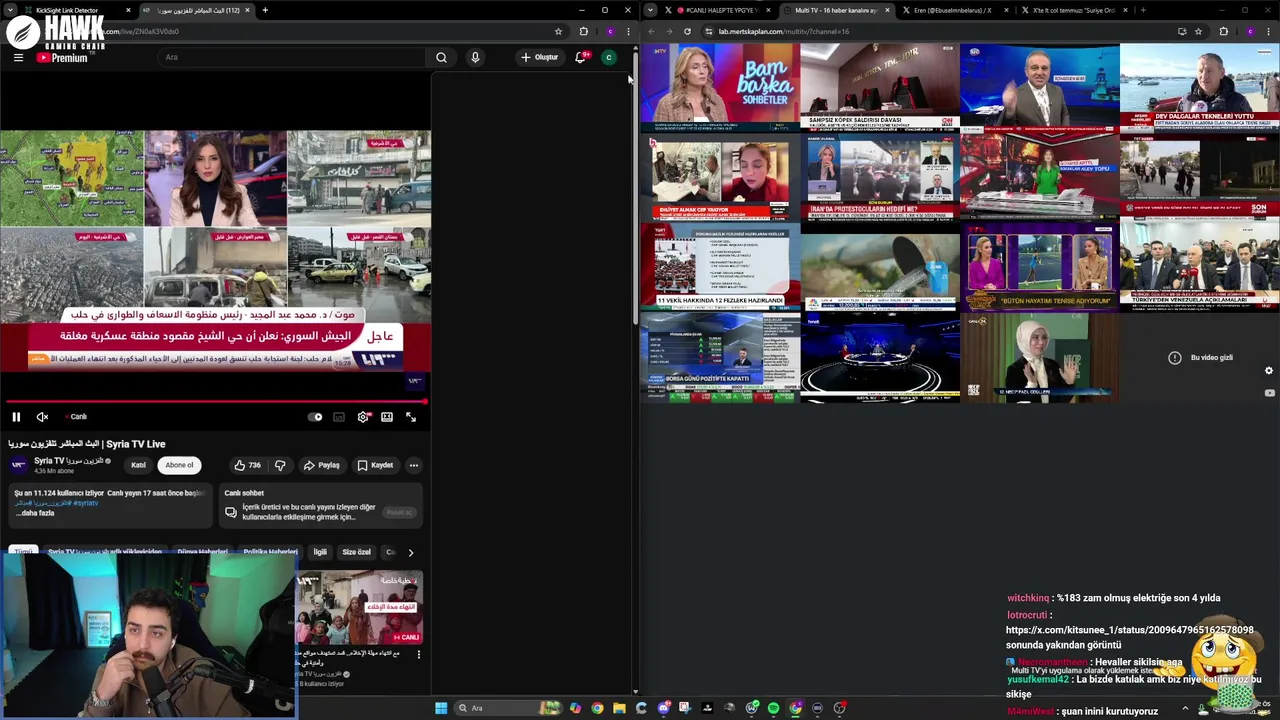This screenshot has width=1280, height=720.
Task: Expand description with ...daha fazla
Action: pyautogui.click(x=36, y=513)
